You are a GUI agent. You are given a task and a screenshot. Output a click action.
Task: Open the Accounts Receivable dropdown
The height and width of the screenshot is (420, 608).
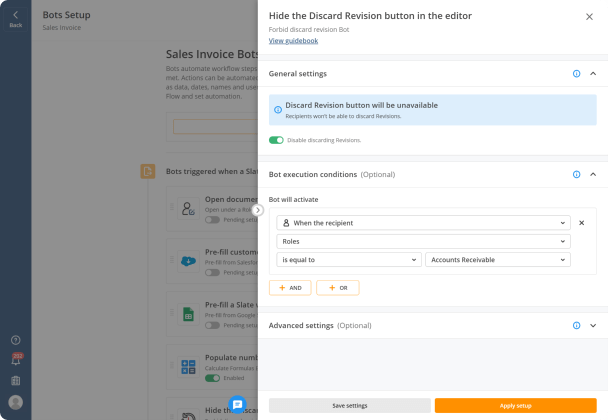pos(498,260)
